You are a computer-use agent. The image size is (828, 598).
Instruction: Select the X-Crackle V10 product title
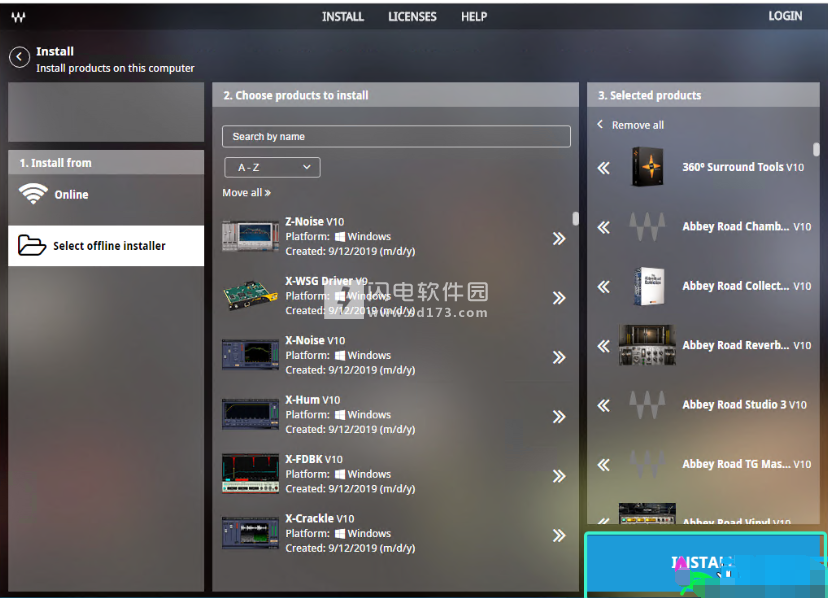tap(320, 519)
